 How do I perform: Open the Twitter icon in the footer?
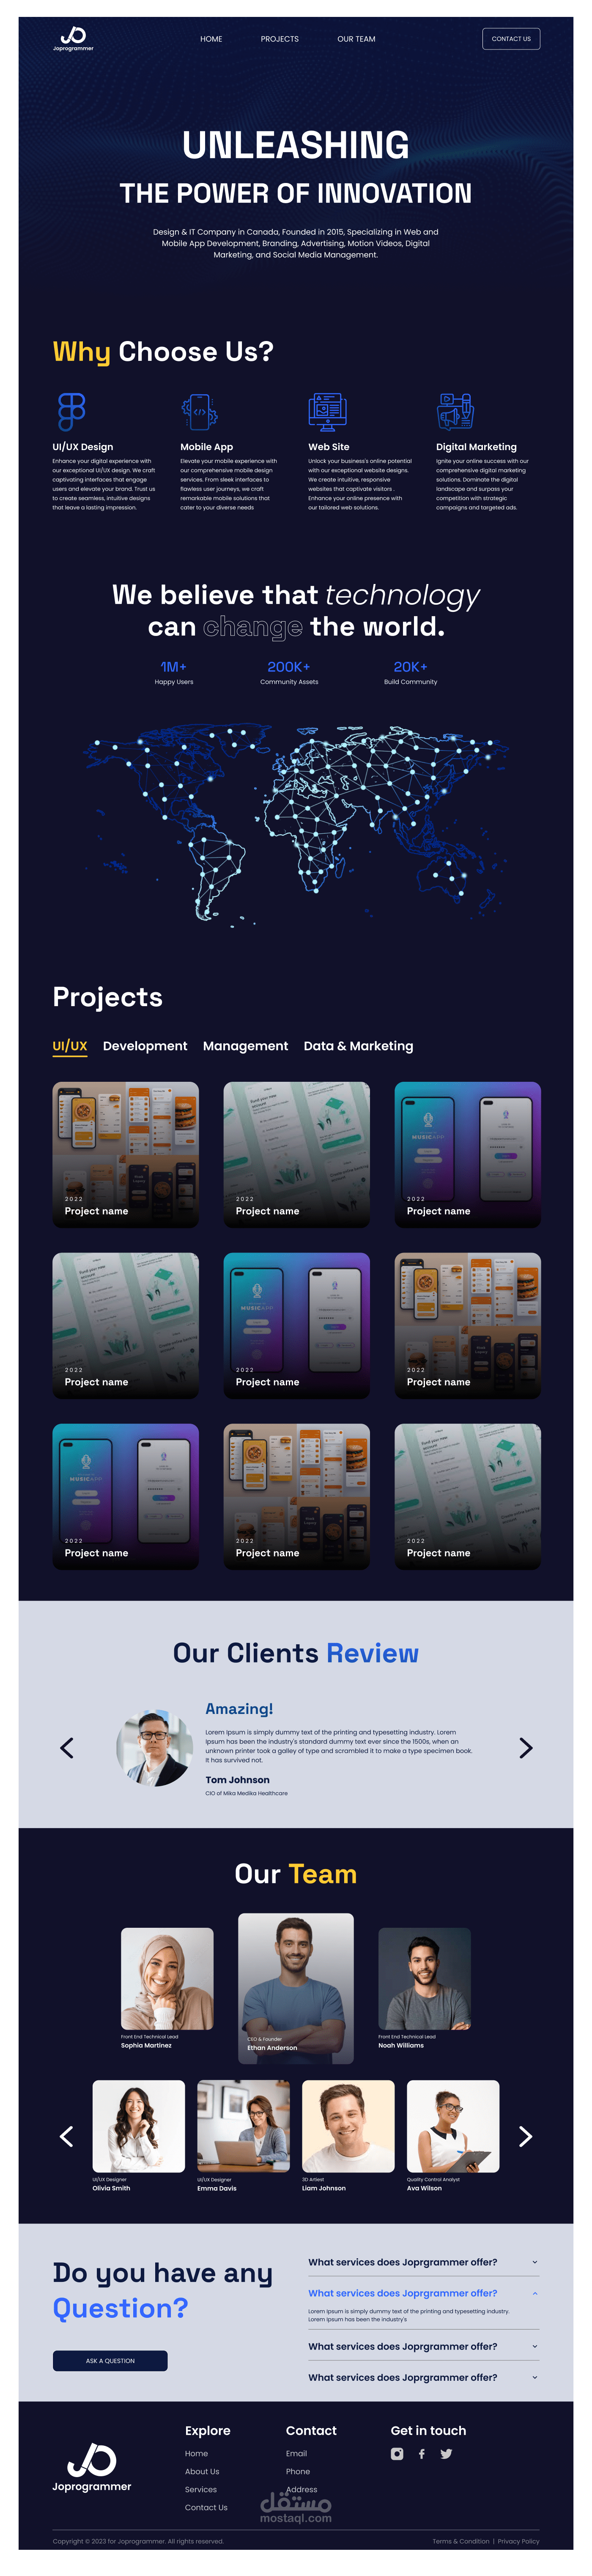tap(446, 2453)
